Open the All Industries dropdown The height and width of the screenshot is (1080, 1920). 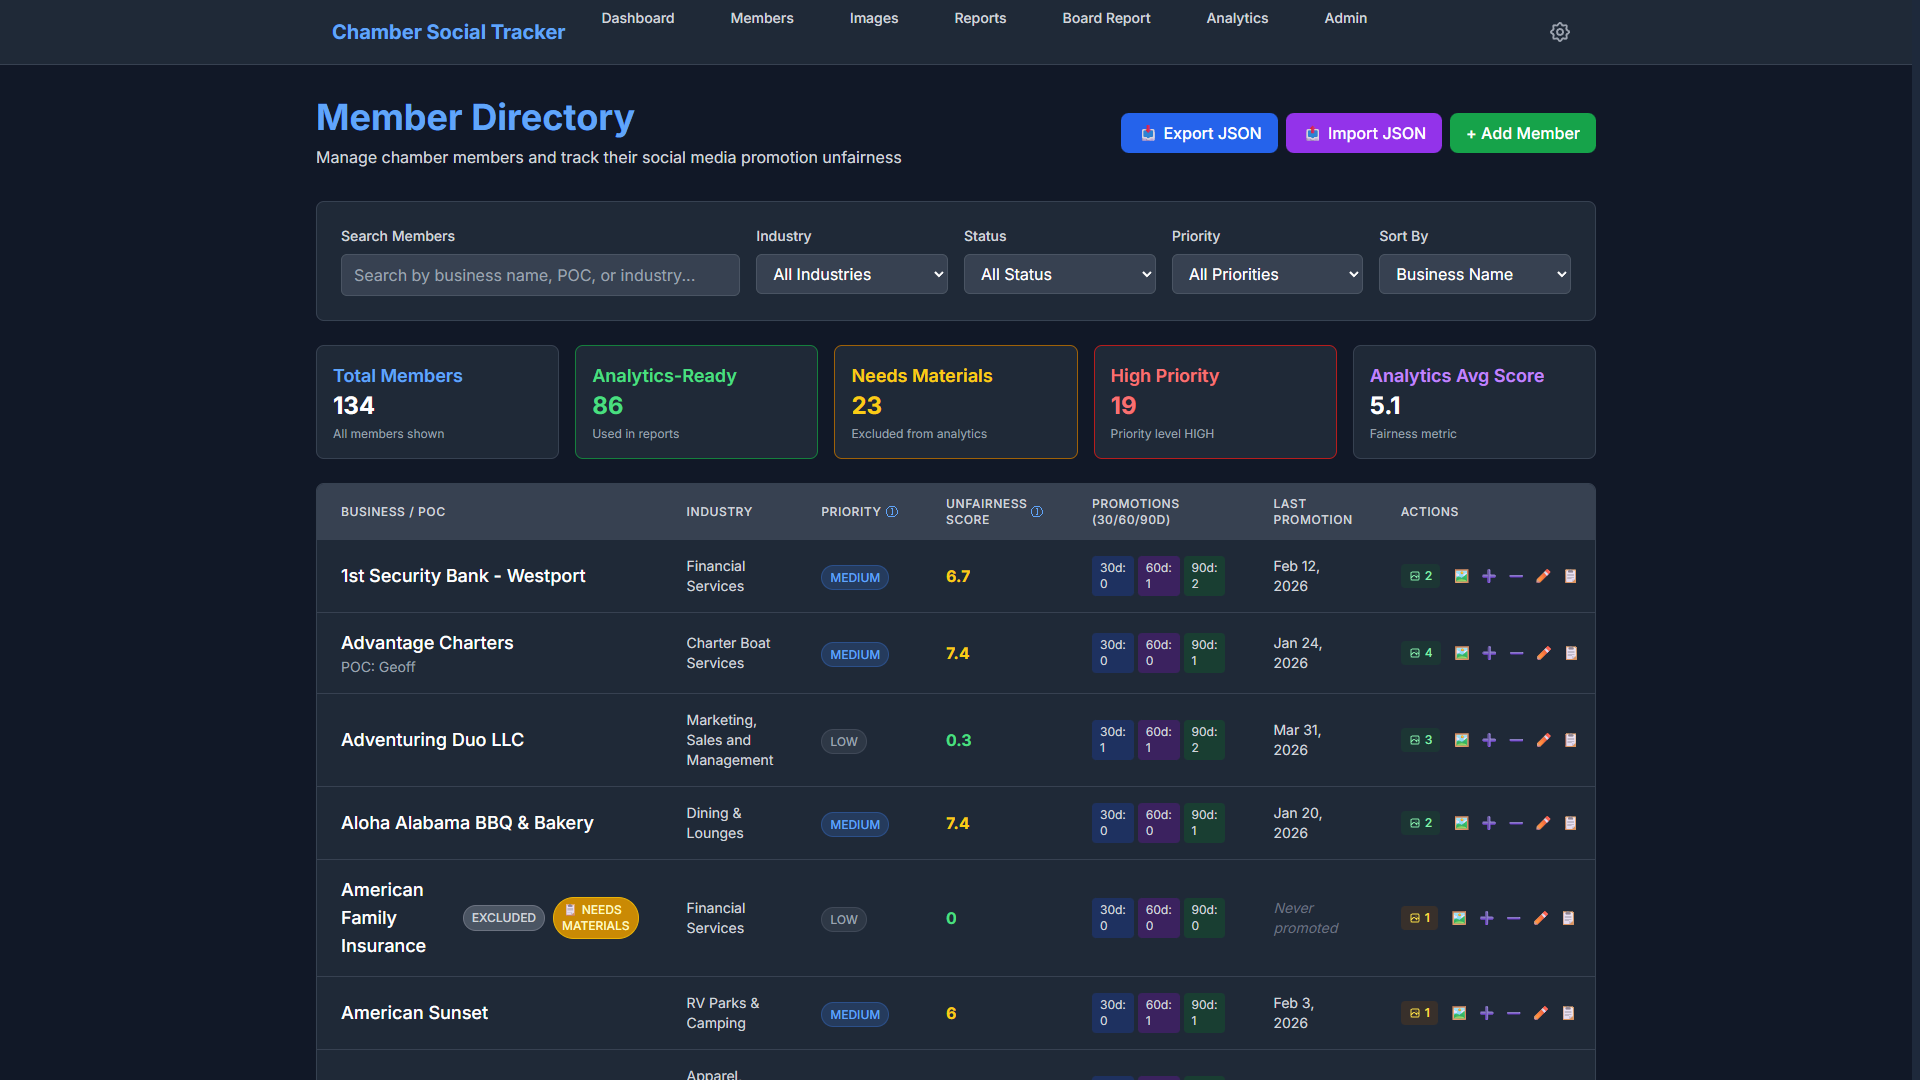pyautogui.click(x=852, y=274)
